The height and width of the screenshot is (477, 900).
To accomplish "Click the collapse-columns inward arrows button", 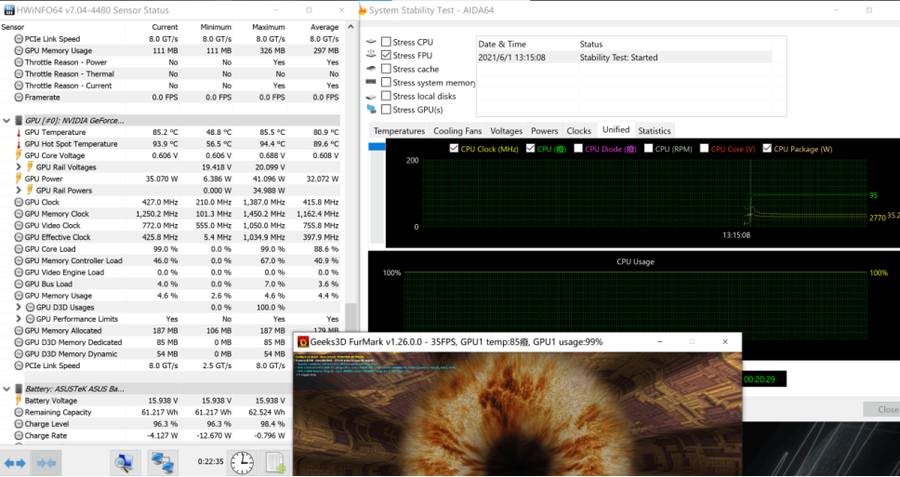I will (46, 463).
